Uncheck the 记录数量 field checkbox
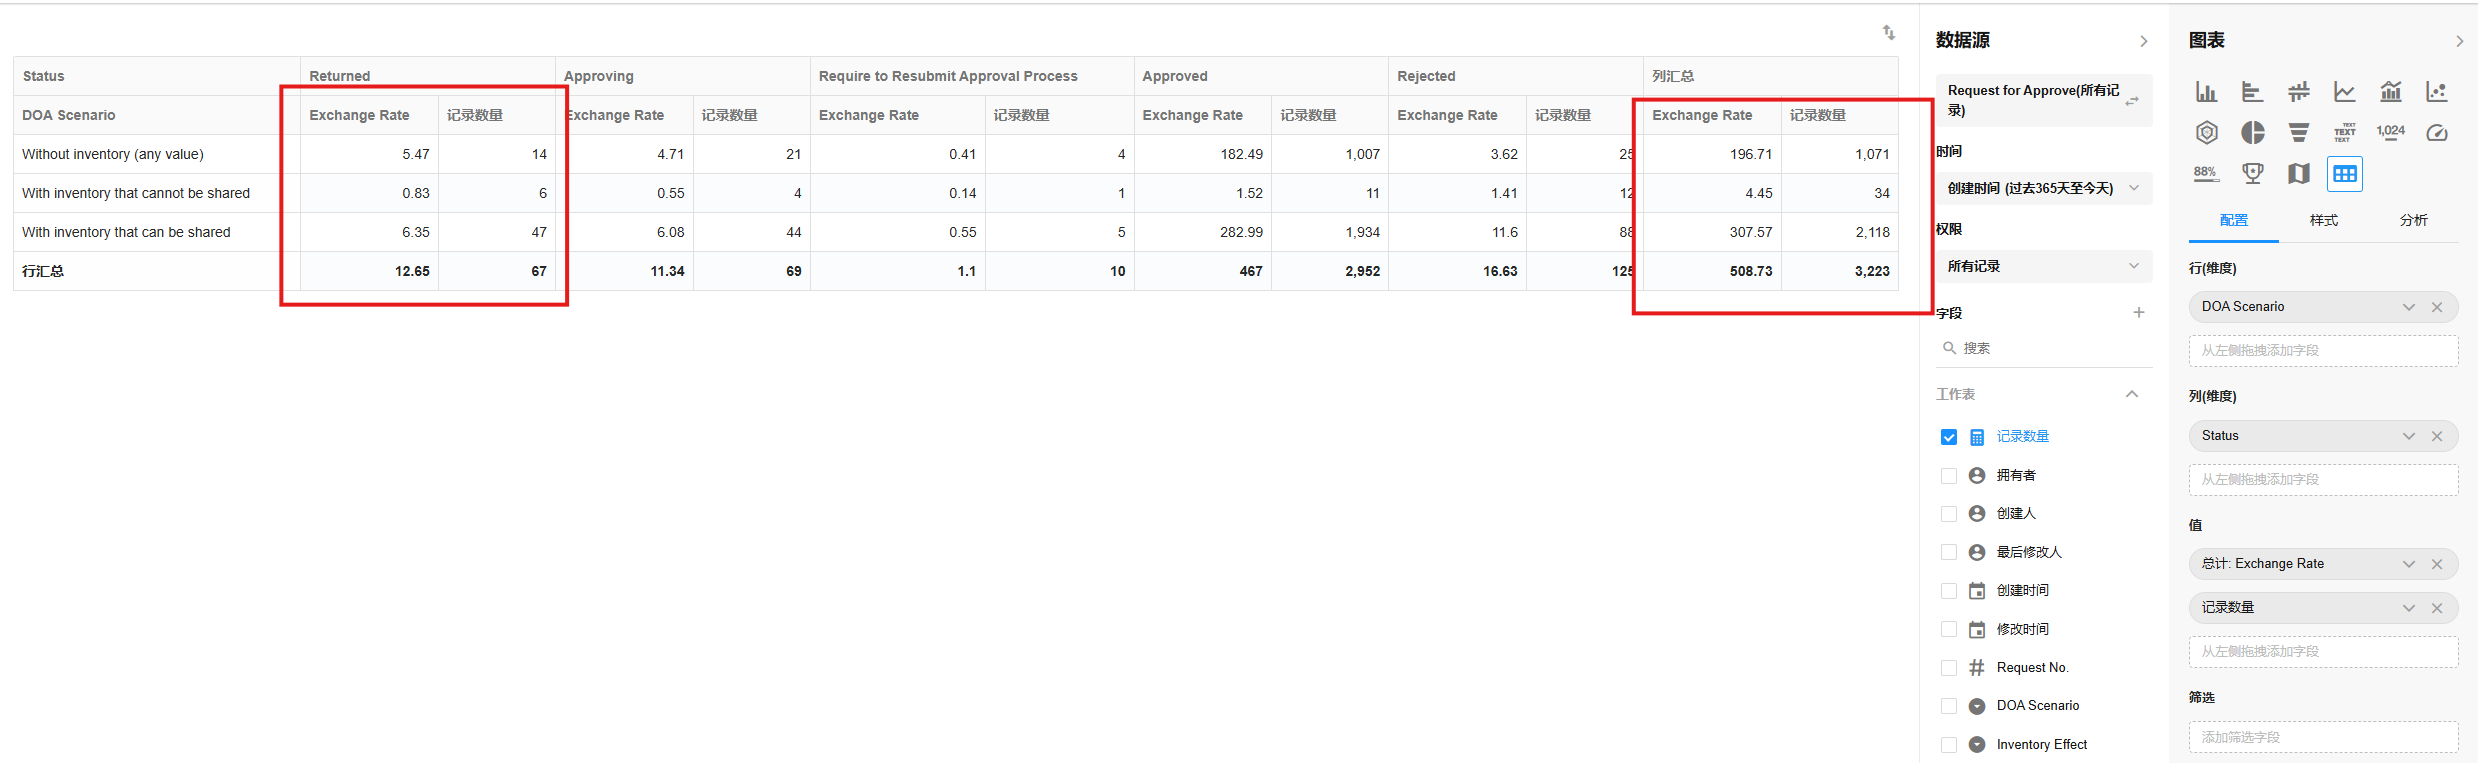The height and width of the screenshot is (763, 2478). pyautogui.click(x=1949, y=437)
